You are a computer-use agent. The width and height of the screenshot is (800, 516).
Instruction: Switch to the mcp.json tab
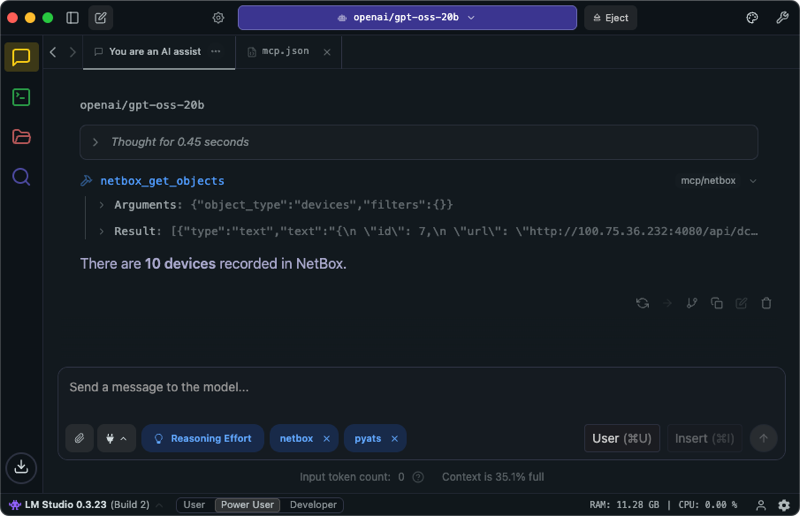(285, 52)
